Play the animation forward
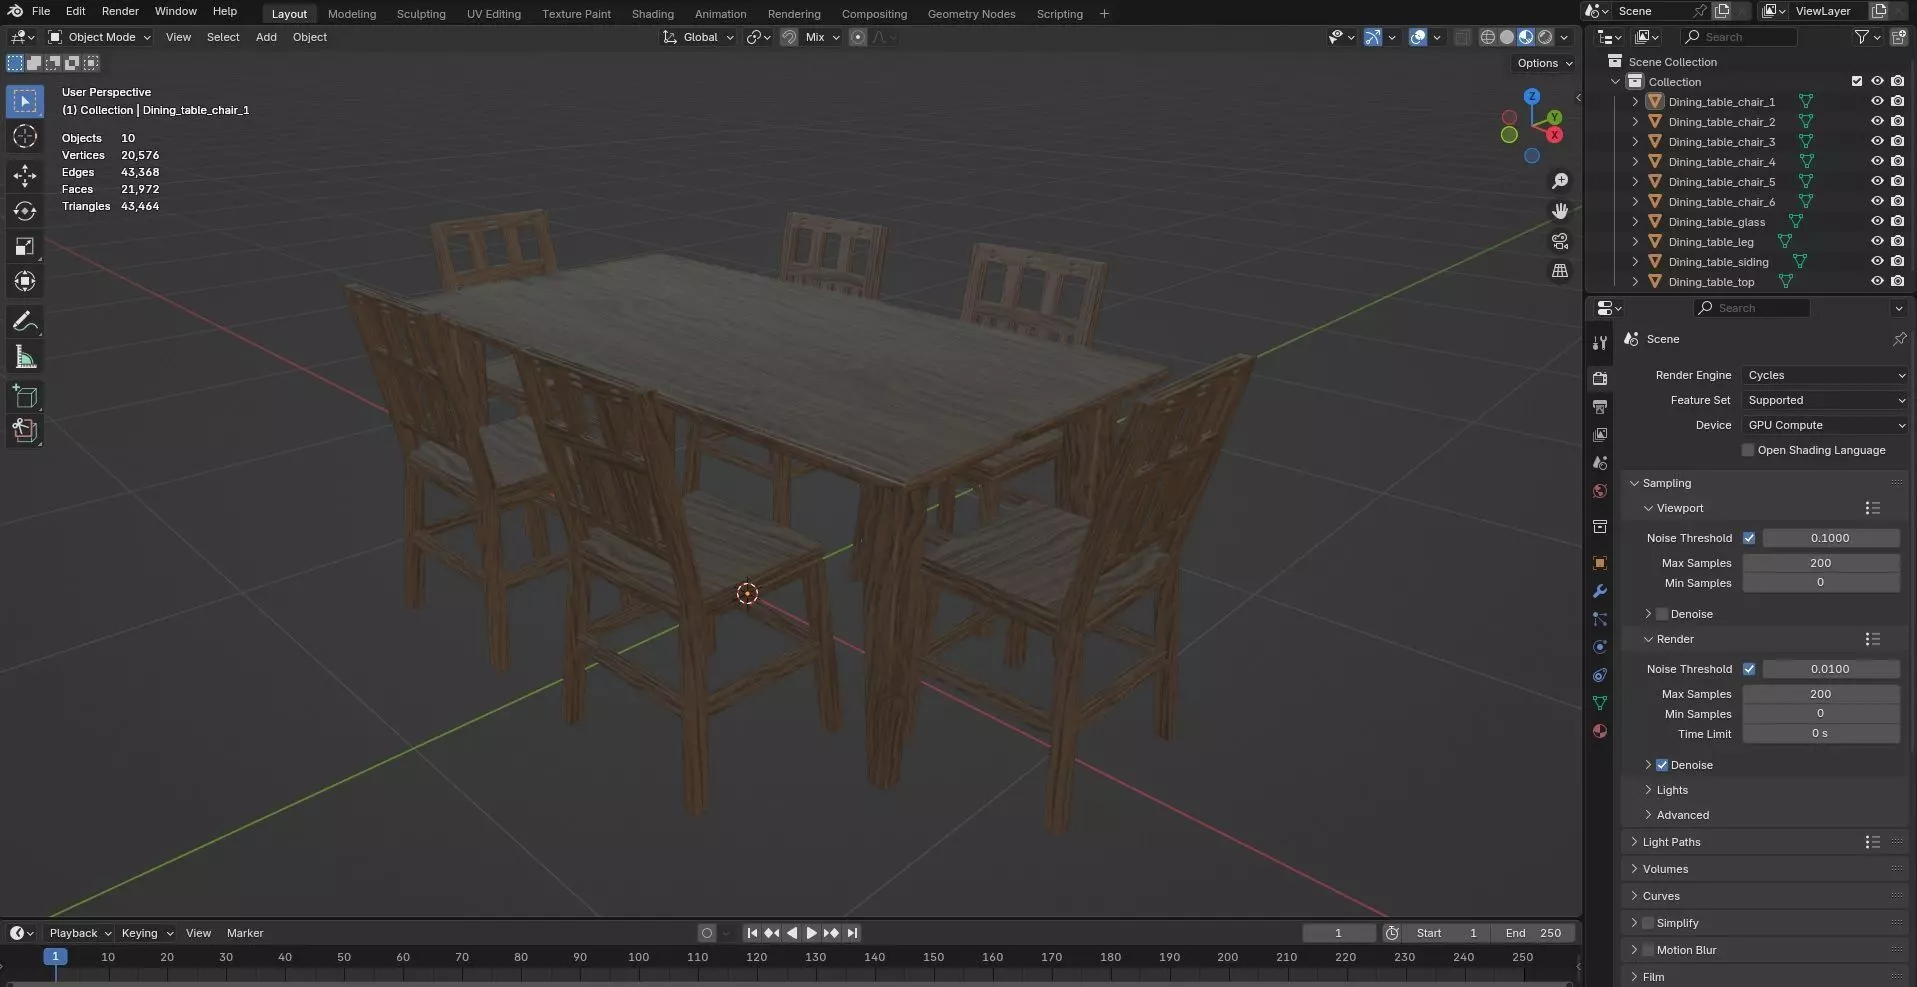Viewport: 1917px width, 987px height. tap(811, 933)
